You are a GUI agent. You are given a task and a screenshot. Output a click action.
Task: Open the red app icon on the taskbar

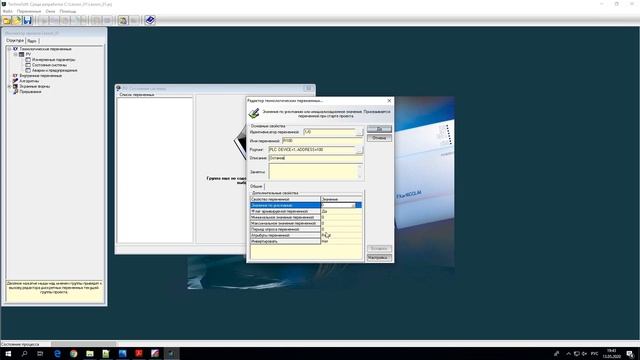pos(139,353)
